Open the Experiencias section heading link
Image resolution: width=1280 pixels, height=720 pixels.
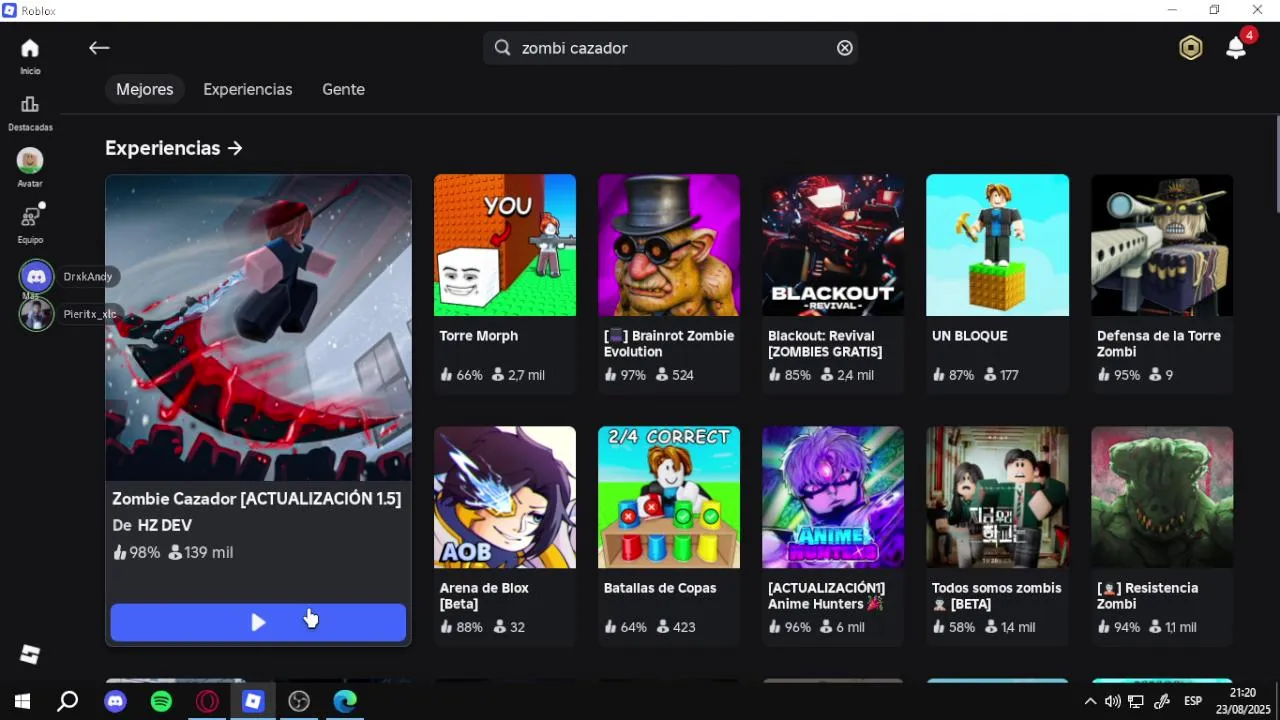[x=174, y=148]
